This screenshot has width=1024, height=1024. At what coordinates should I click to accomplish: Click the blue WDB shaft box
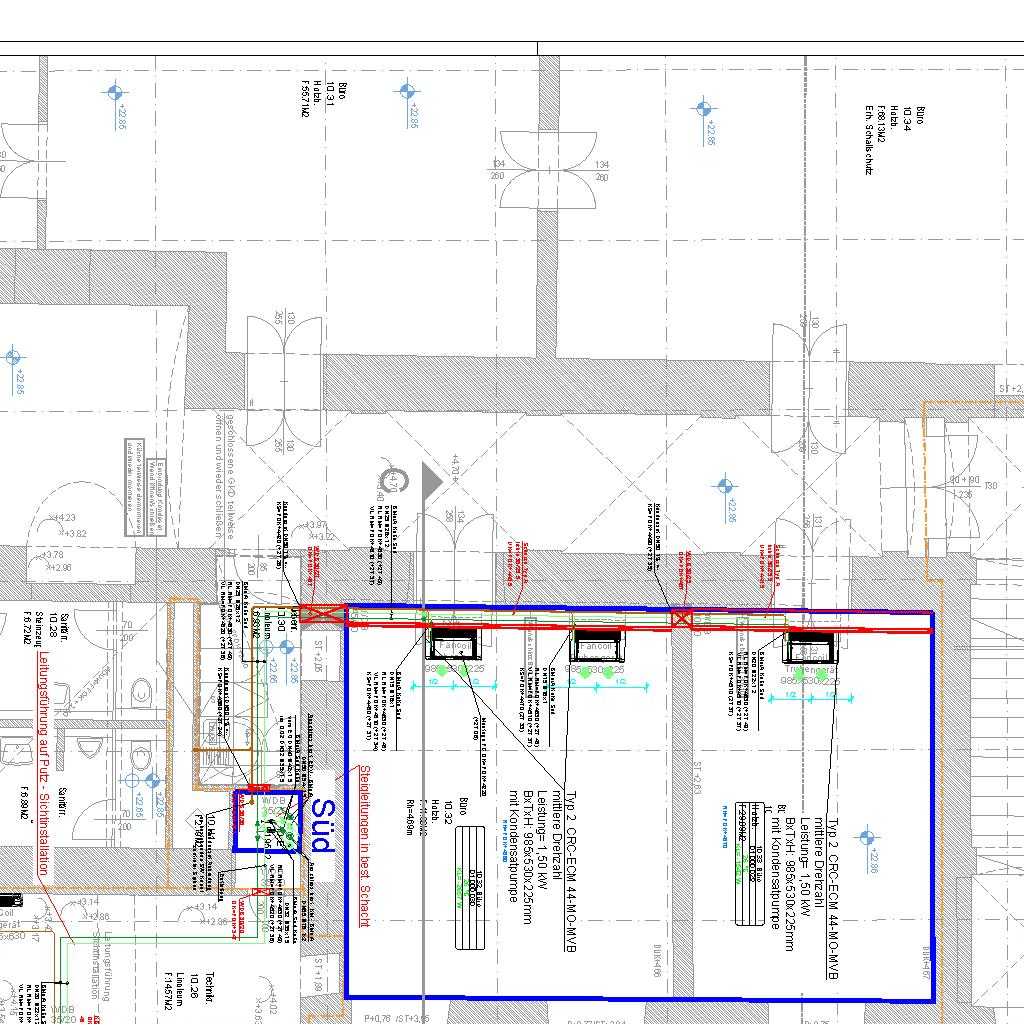point(268,821)
